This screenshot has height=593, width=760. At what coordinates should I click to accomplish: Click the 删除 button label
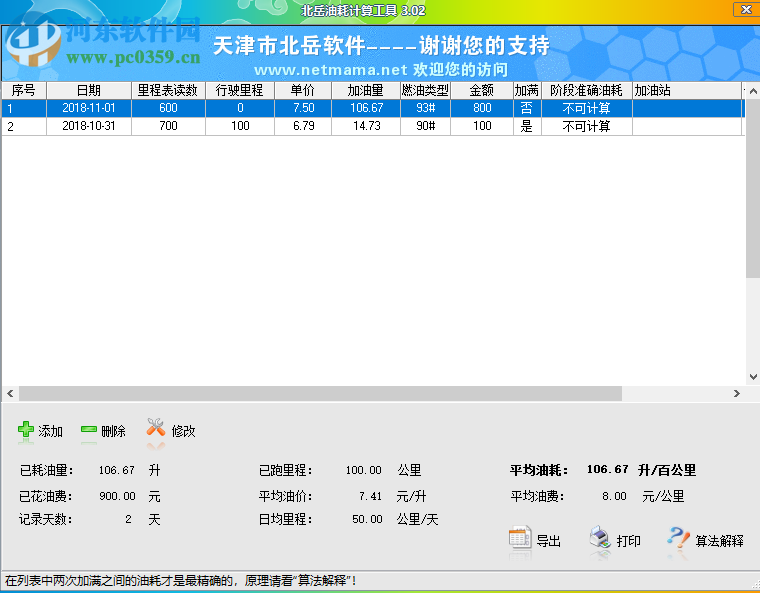[113, 431]
